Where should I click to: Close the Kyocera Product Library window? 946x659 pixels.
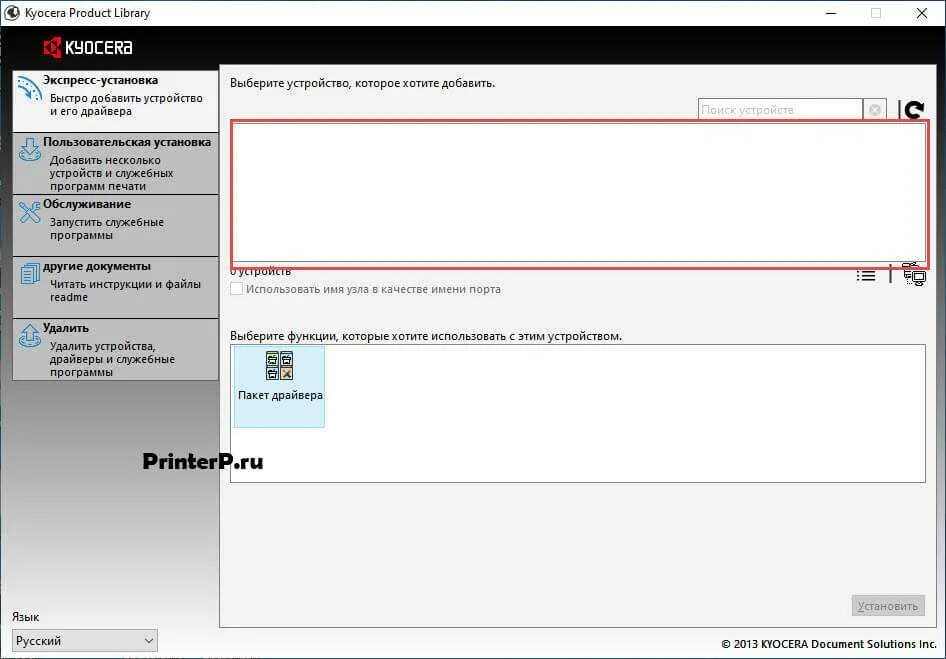922,13
